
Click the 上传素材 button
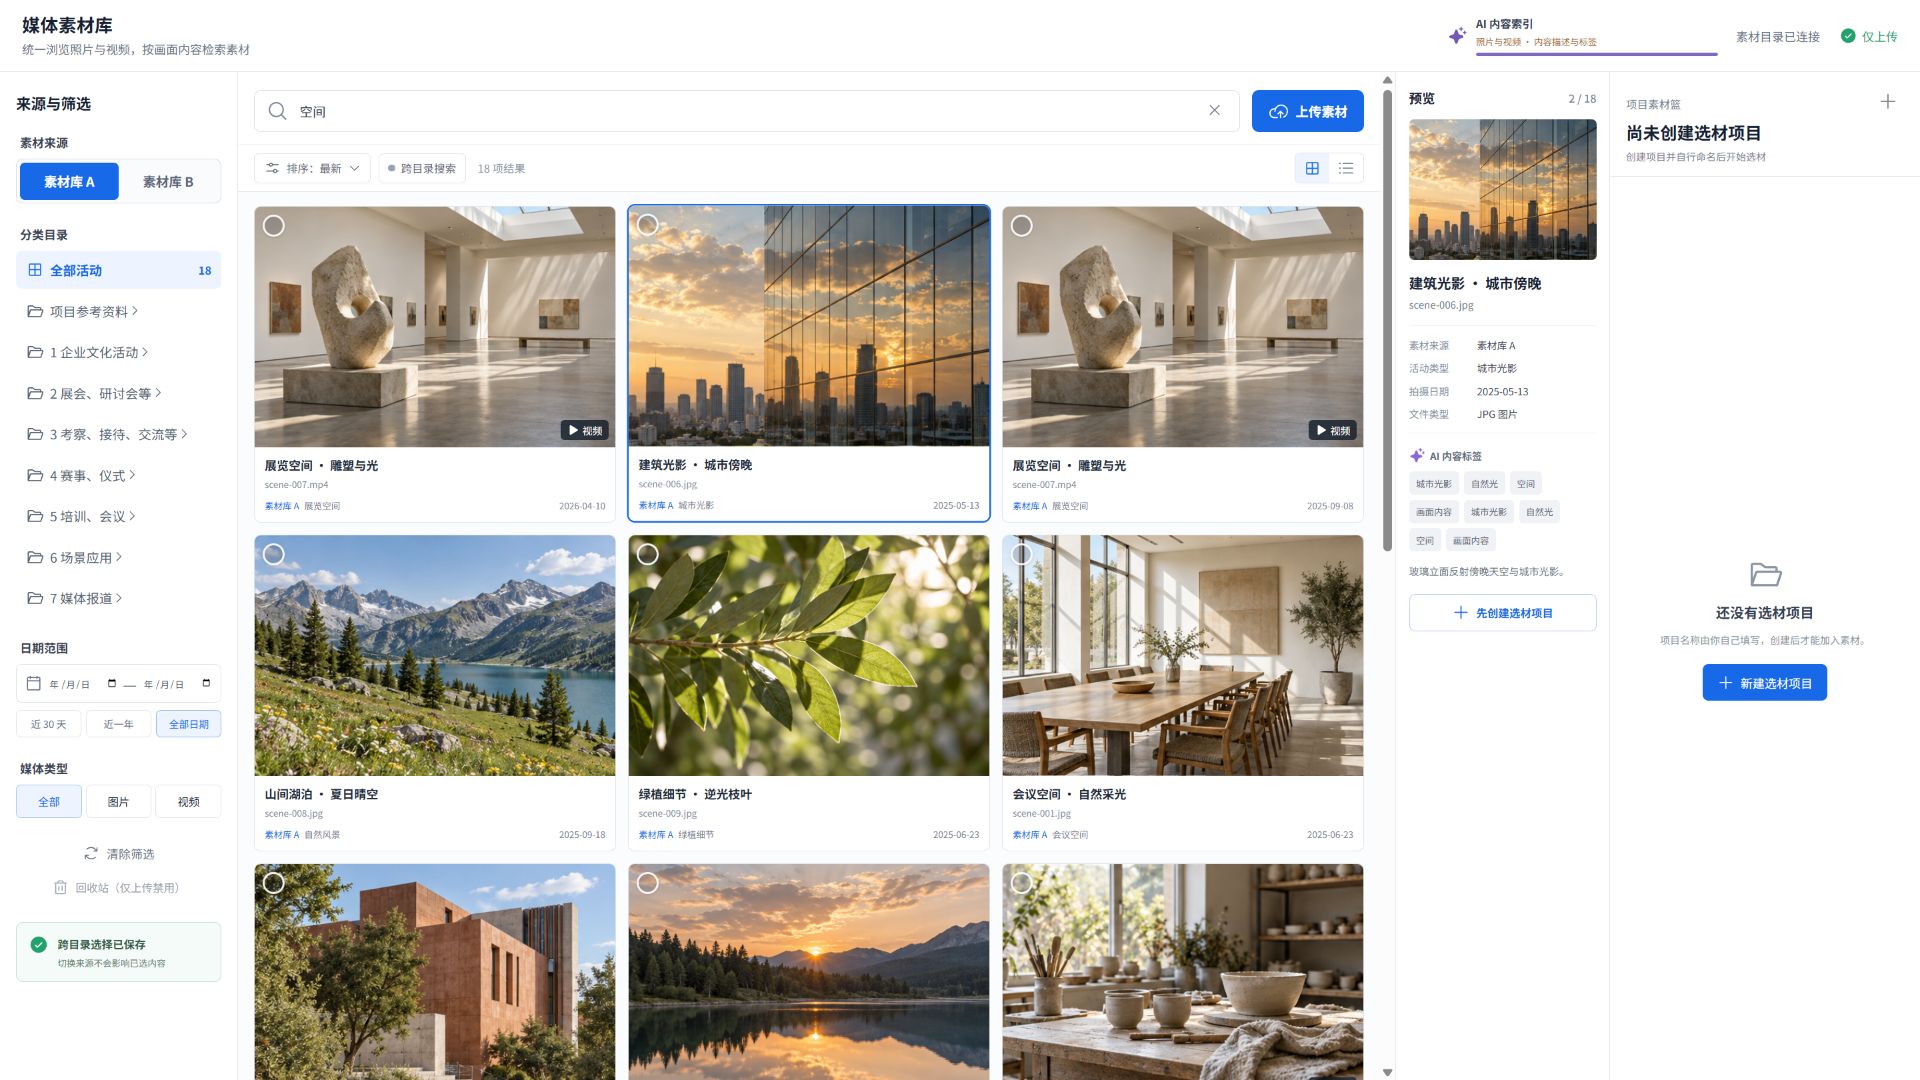(1308, 111)
